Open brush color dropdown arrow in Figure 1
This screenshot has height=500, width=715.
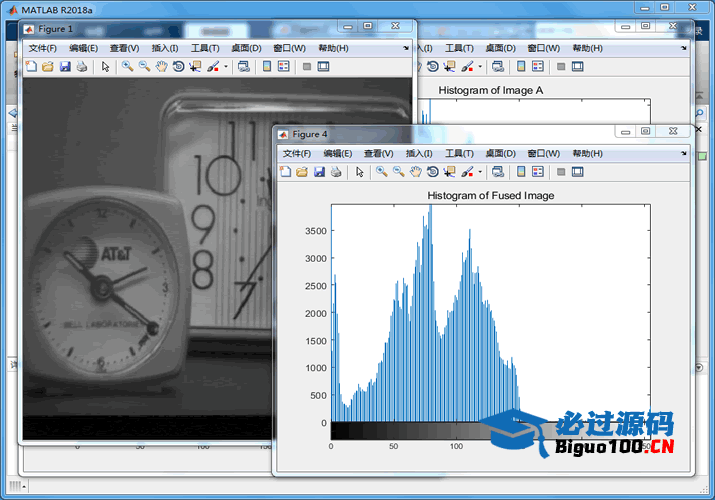coord(226,67)
